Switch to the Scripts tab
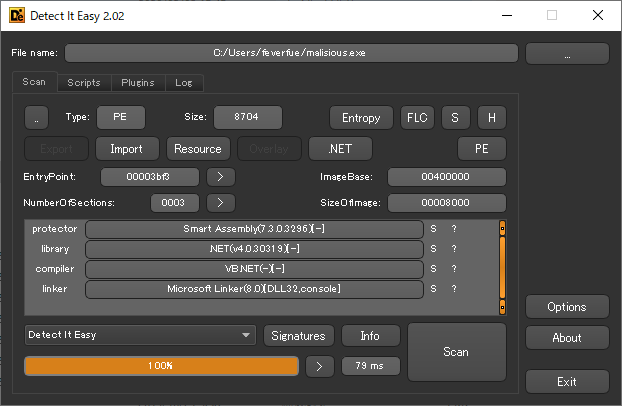Image resolution: width=622 pixels, height=406 pixels. 84,83
